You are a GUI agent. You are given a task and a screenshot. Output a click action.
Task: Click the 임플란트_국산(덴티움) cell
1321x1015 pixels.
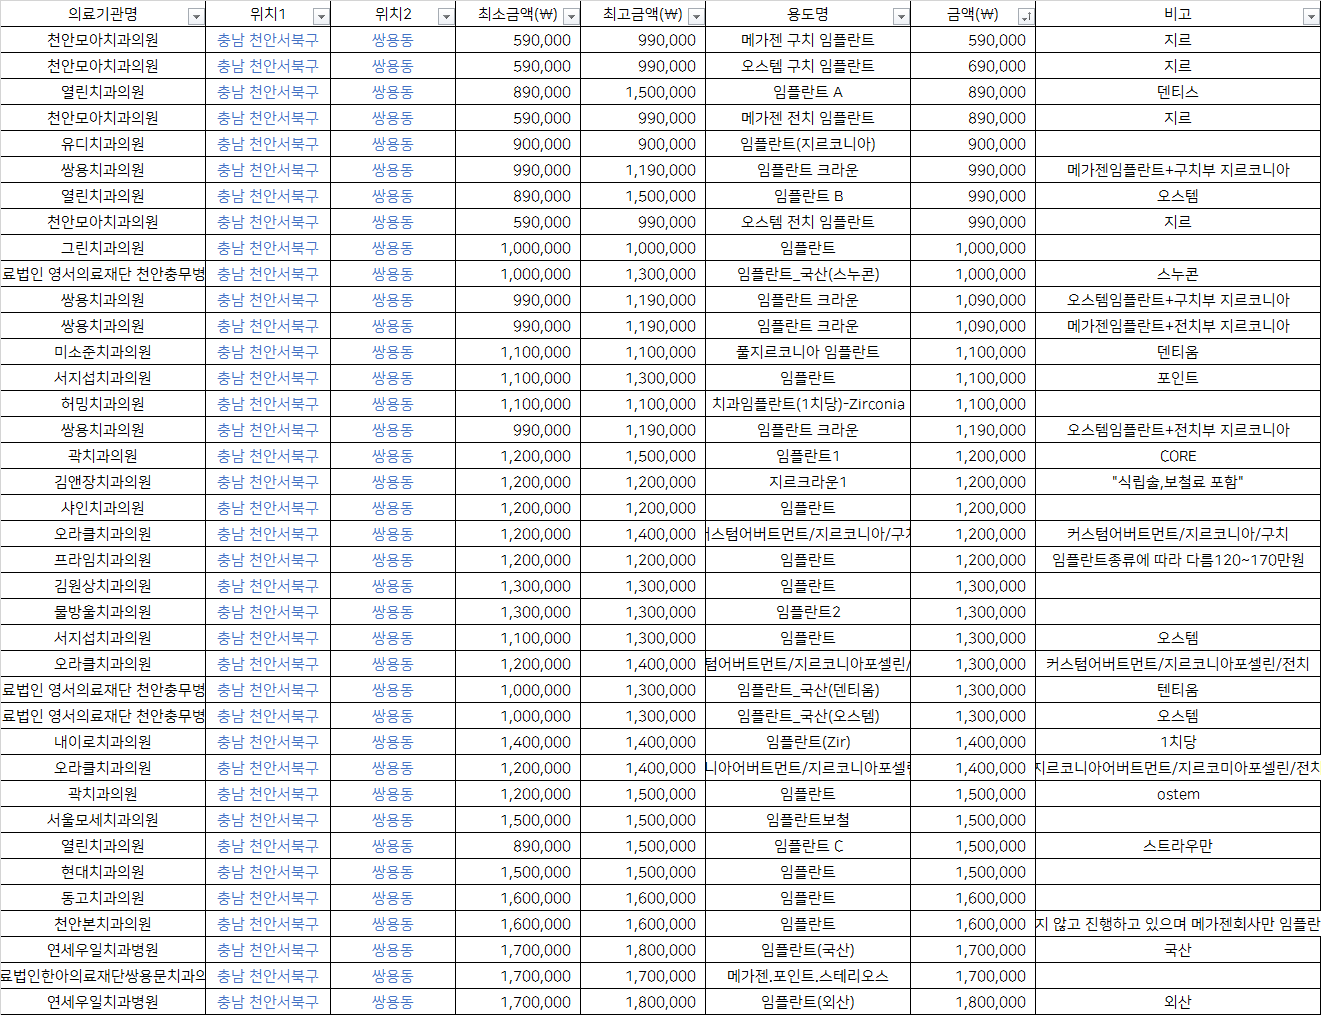pyautogui.click(x=808, y=690)
